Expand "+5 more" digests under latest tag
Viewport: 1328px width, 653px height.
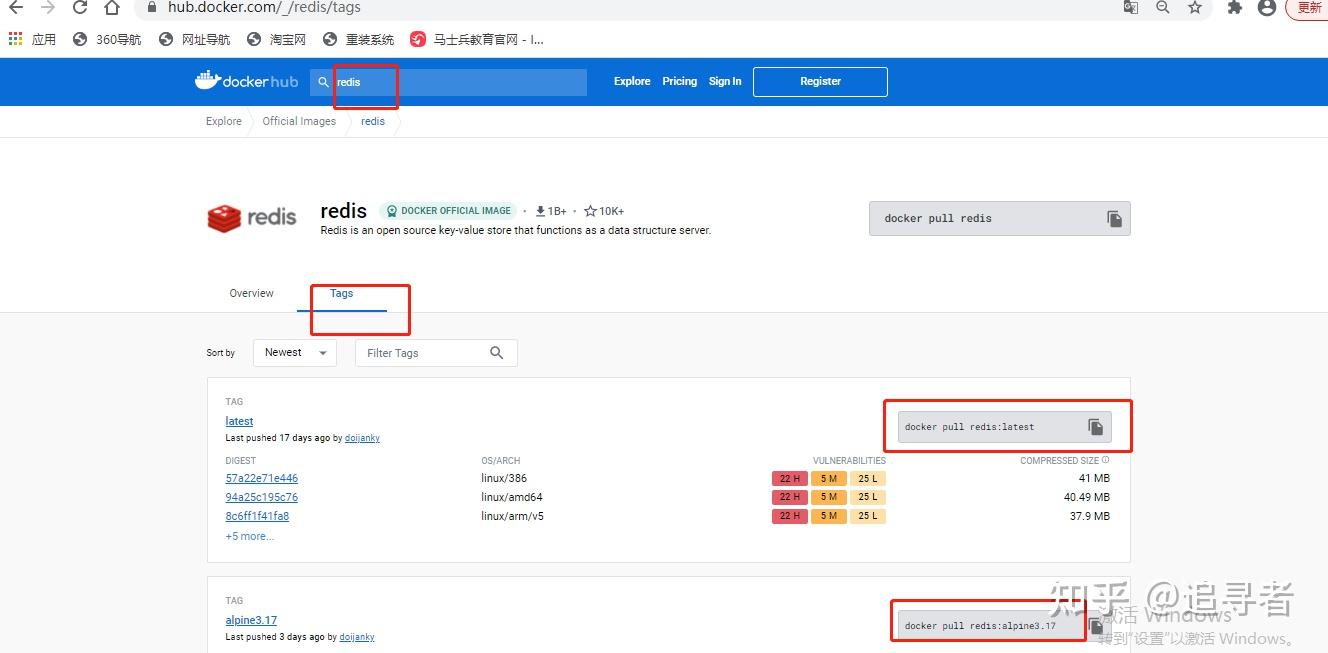coord(249,536)
